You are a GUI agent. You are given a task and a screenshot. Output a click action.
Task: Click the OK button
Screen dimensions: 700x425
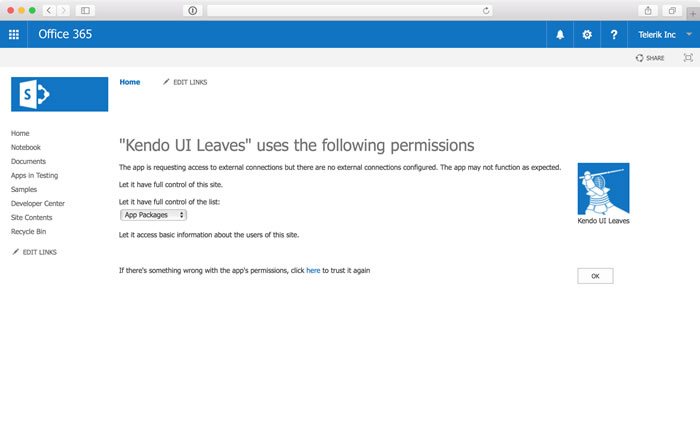click(595, 276)
